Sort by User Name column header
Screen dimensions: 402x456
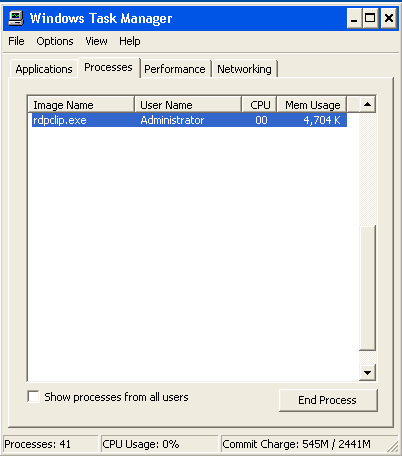pyautogui.click(x=188, y=105)
